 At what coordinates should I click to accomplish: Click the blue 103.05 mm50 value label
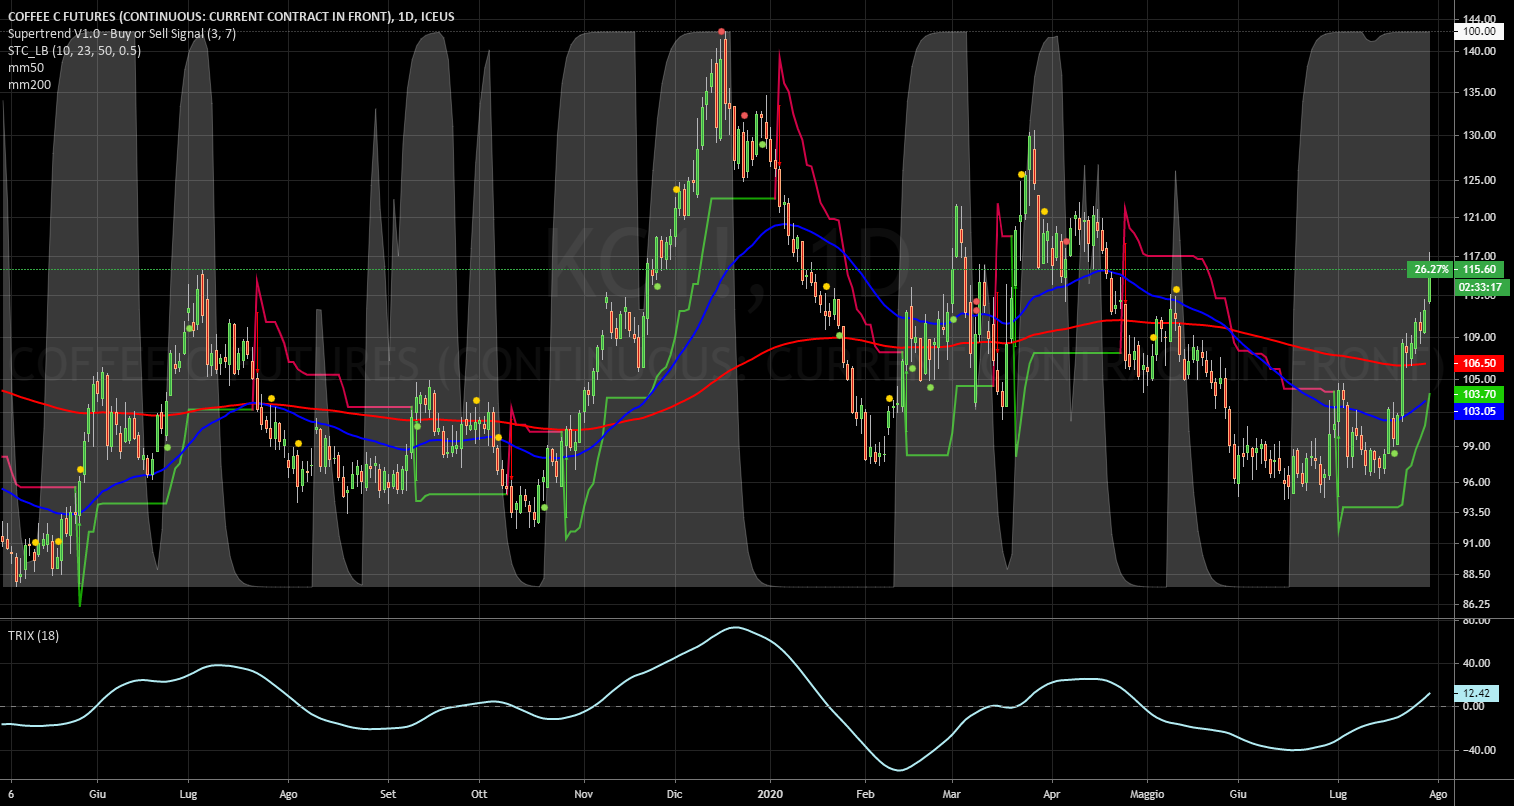[1480, 411]
